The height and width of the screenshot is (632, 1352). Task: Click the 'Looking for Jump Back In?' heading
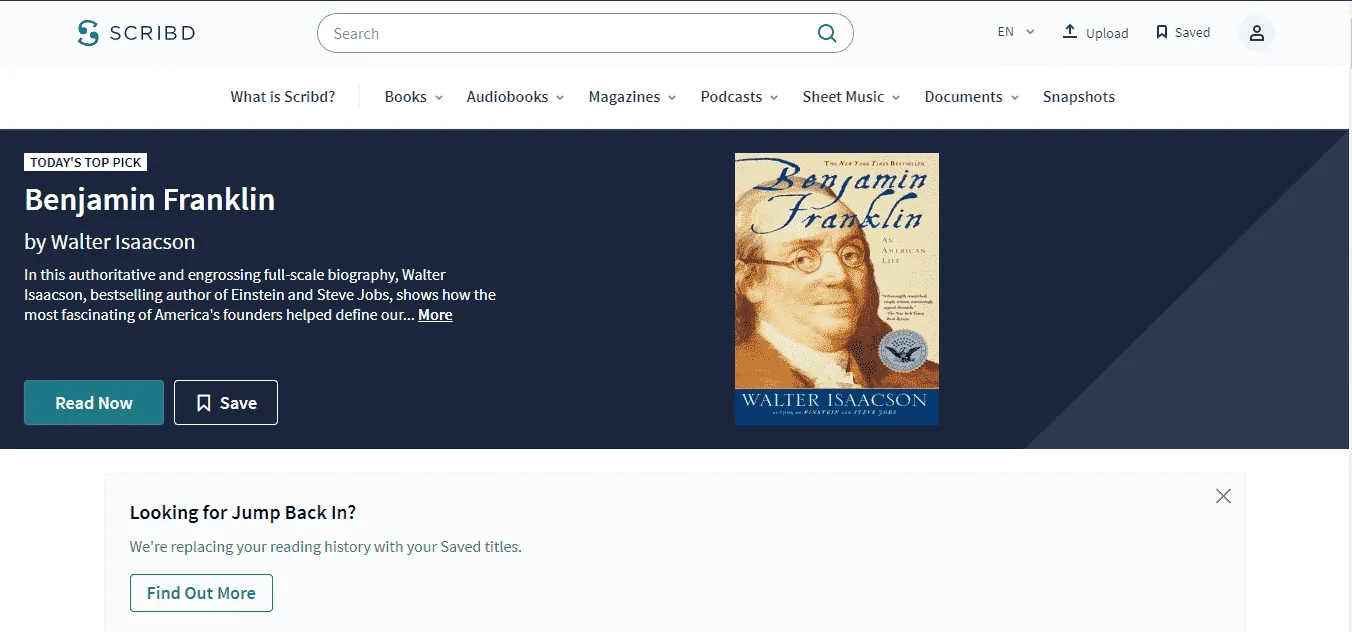pos(243,513)
